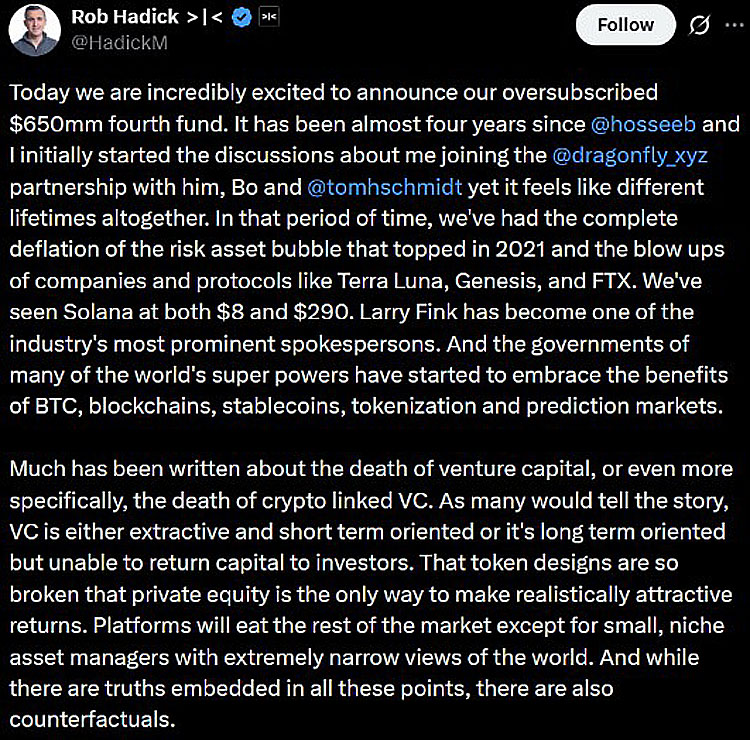750x740 pixels.
Task: Click "Much has been written" paragraph opening
Action: [x=112, y=469]
